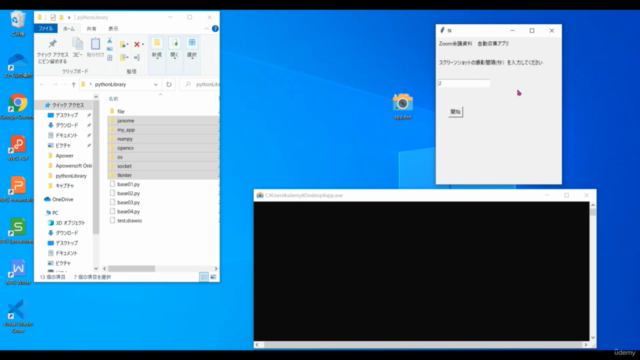This screenshot has height=360, width=640.
Task: Click Properties icon in Explorer title bar
Action: [x=53, y=17]
